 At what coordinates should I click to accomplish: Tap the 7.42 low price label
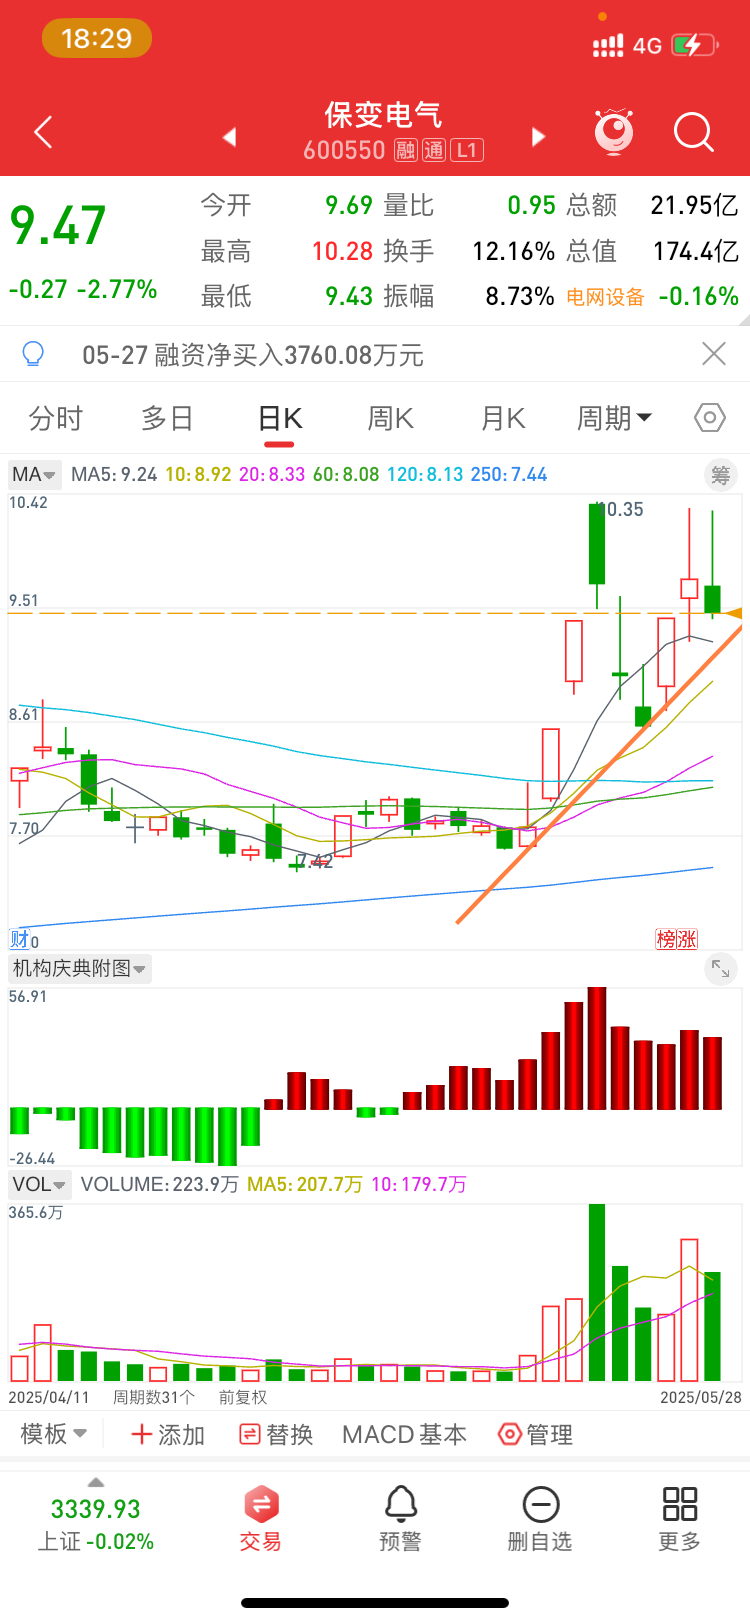315,861
